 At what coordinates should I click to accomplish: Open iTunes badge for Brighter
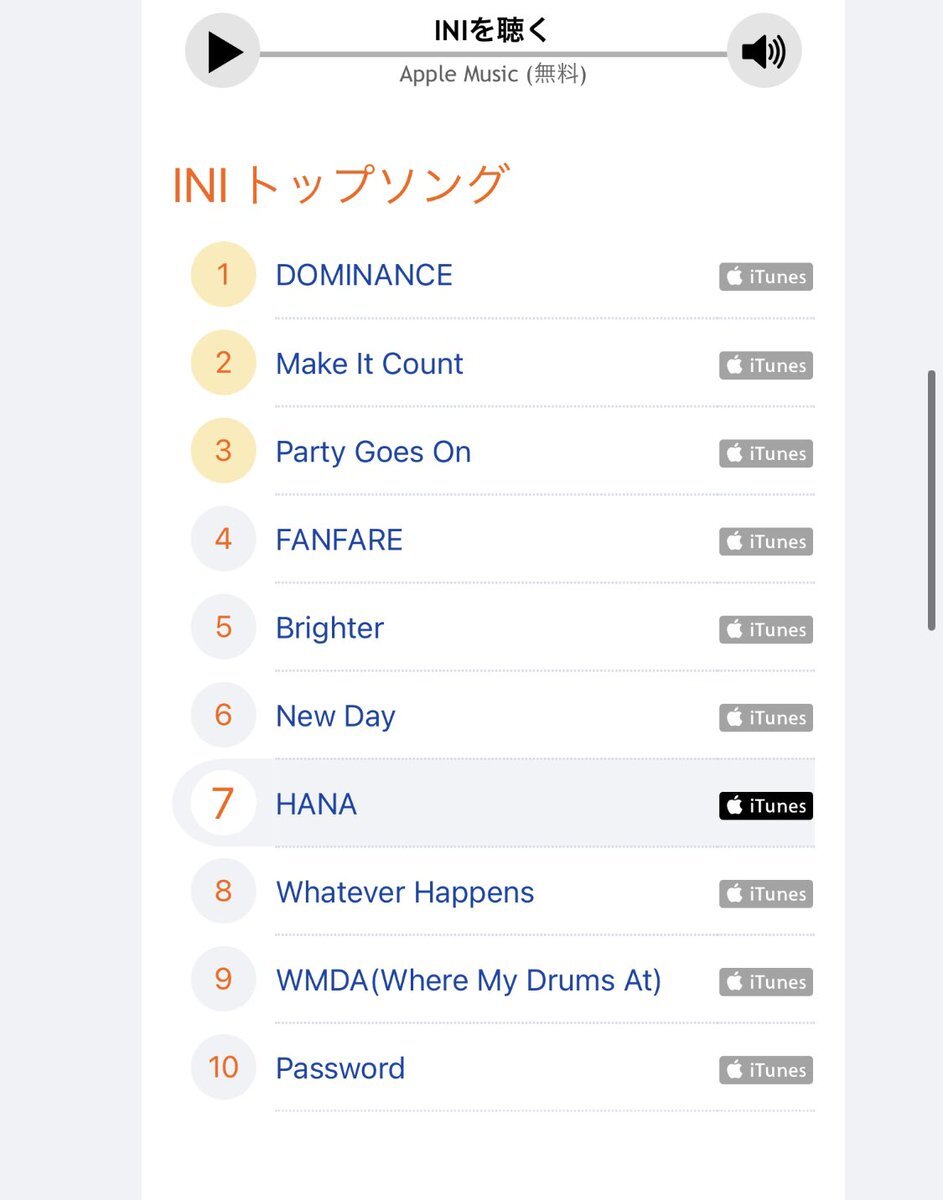[x=766, y=629]
